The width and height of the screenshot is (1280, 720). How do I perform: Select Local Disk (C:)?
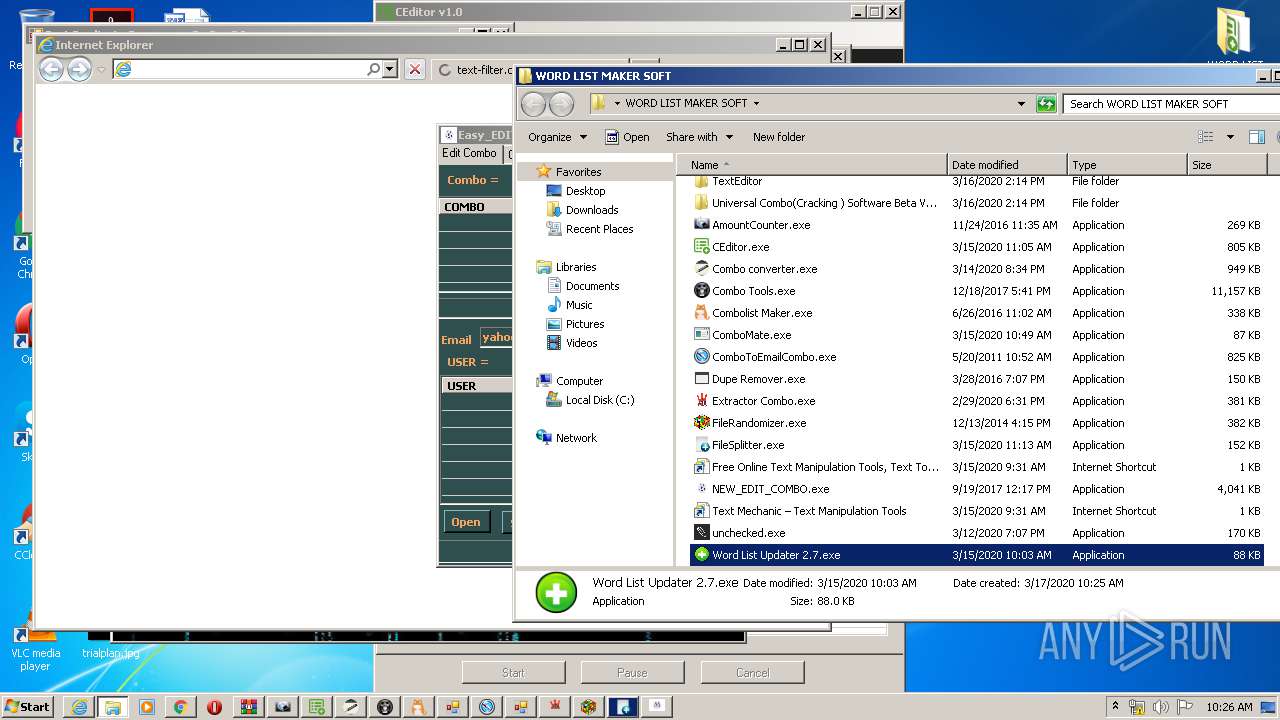599,400
